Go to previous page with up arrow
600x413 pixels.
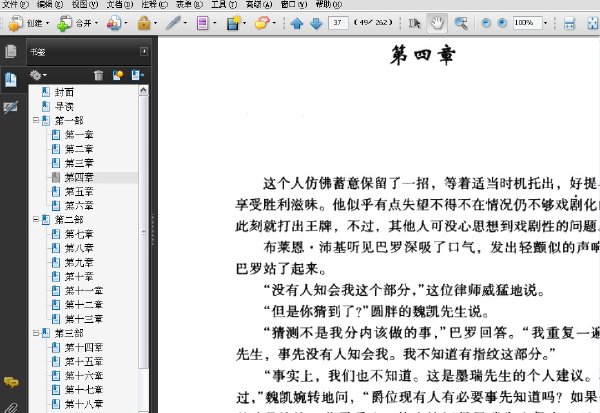coord(297,24)
